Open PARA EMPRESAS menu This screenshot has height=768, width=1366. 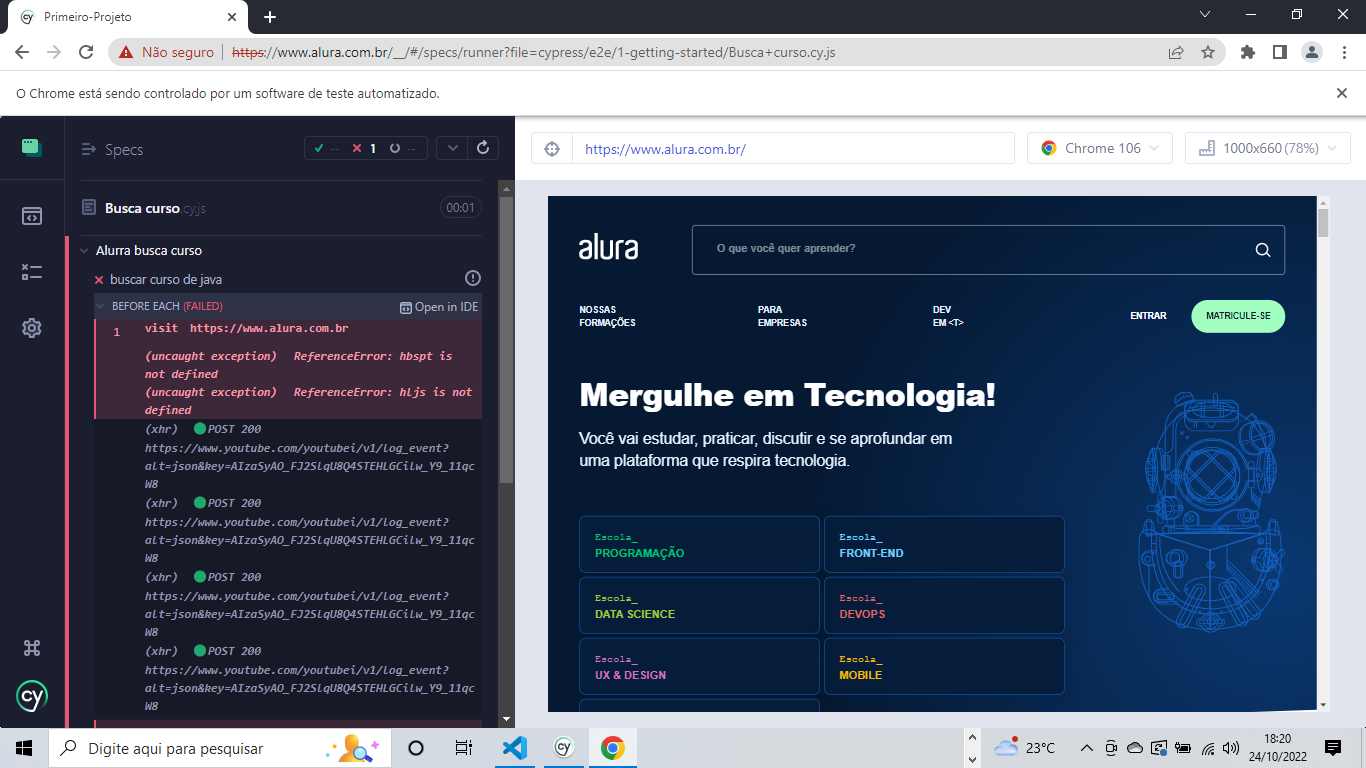click(x=782, y=316)
